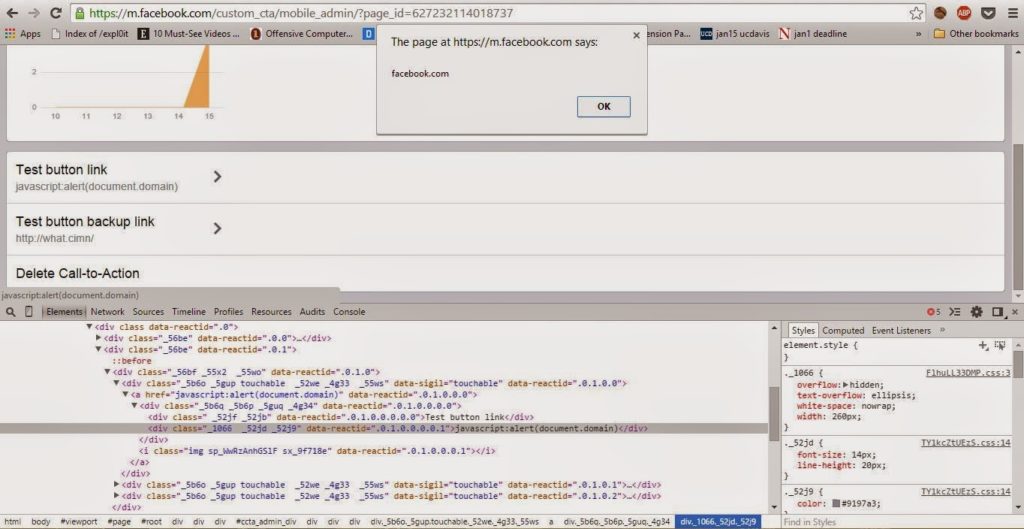The height and width of the screenshot is (529, 1024).
Task: Switch to the Network DevTools tab
Action: click(x=108, y=312)
